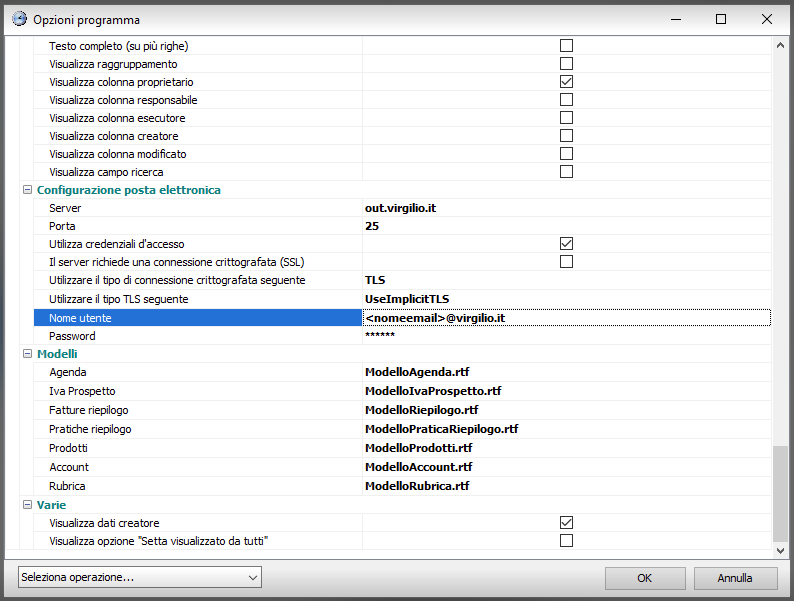Uncheck Visualizza dati creatore
The image size is (794, 601).
pos(566,523)
